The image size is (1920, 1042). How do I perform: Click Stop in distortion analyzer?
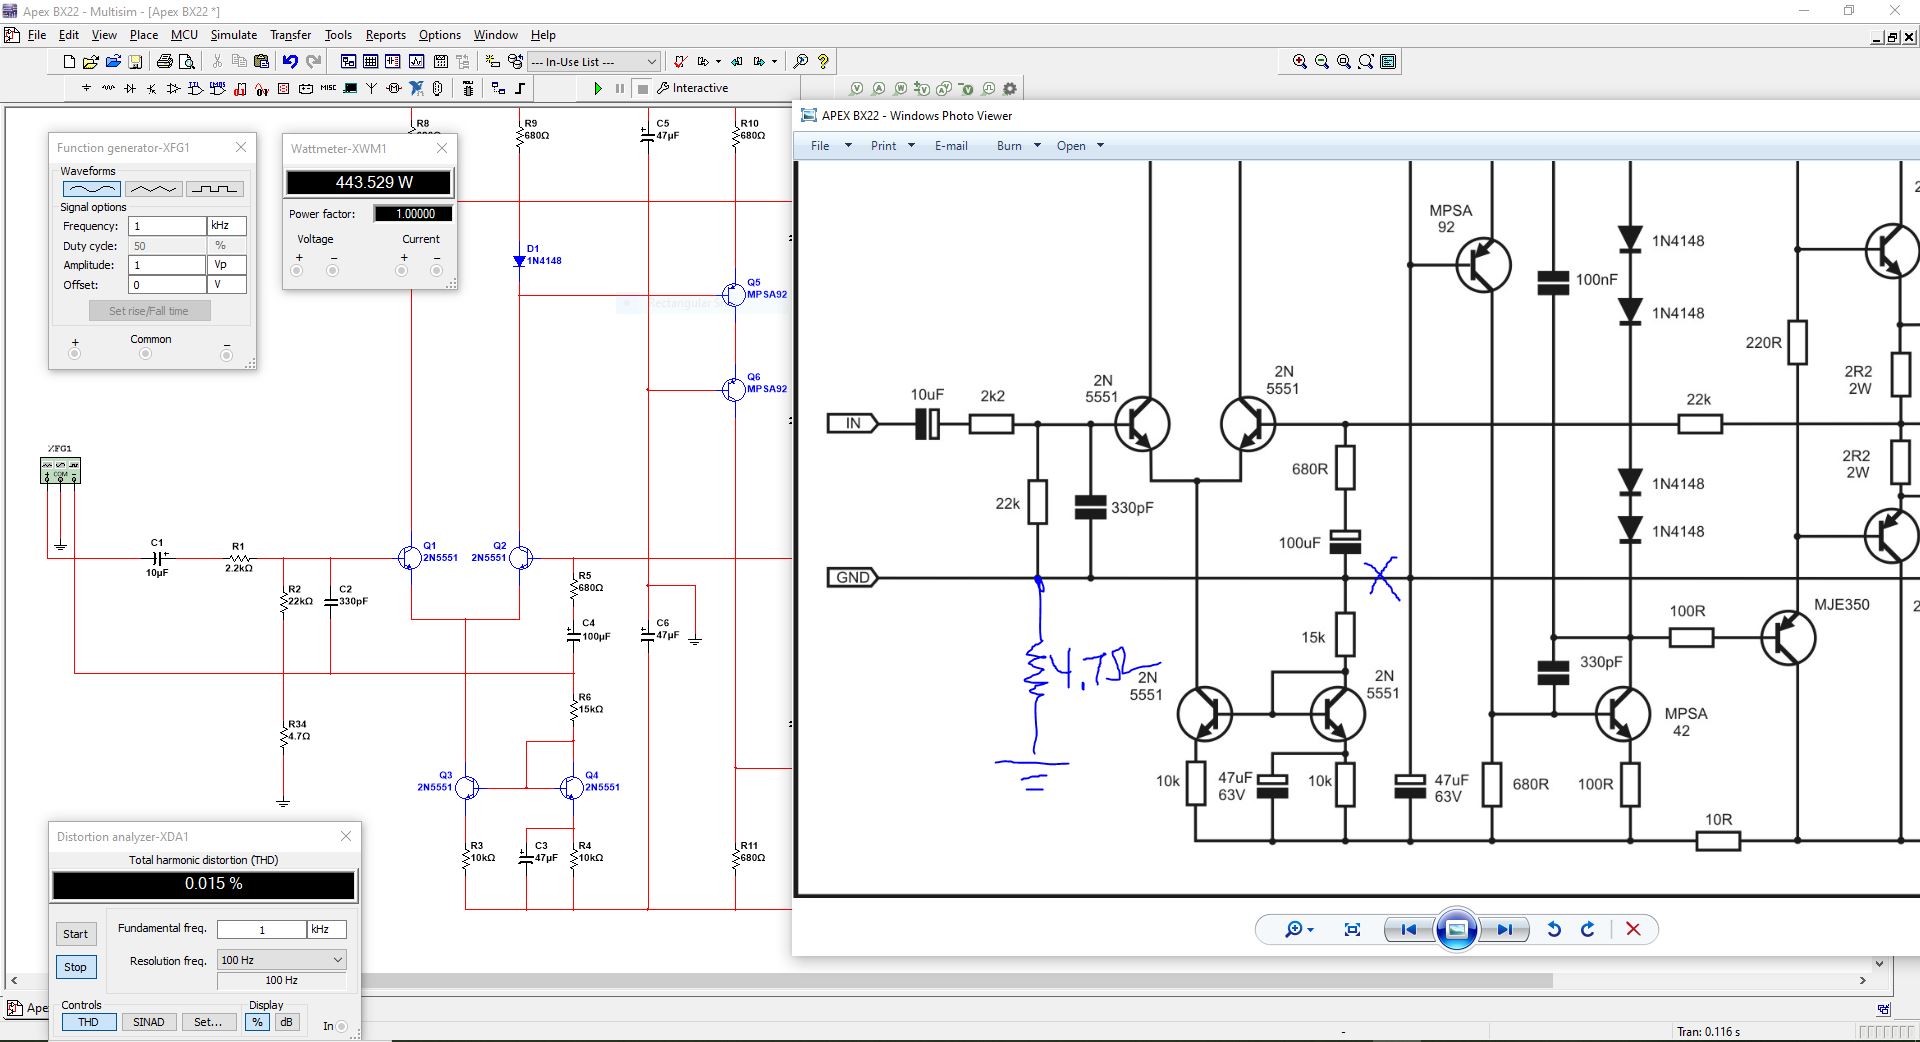(76, 967)
